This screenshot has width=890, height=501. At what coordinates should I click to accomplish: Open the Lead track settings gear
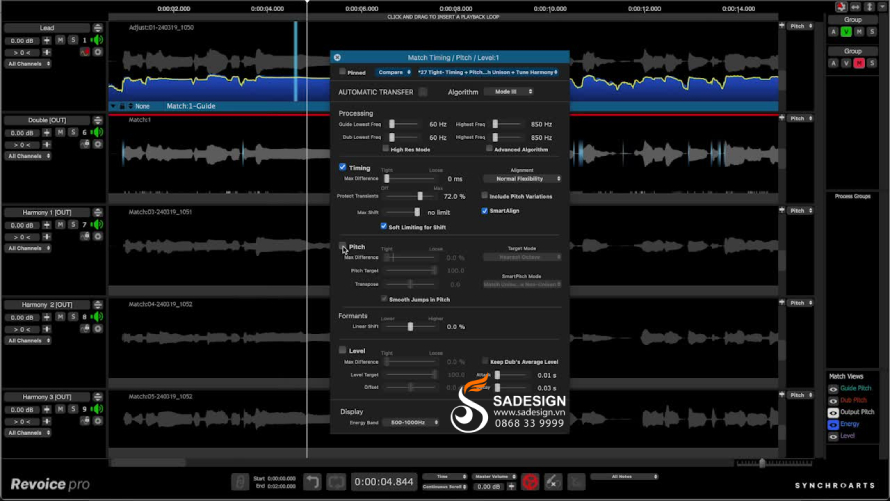[98, 52]
